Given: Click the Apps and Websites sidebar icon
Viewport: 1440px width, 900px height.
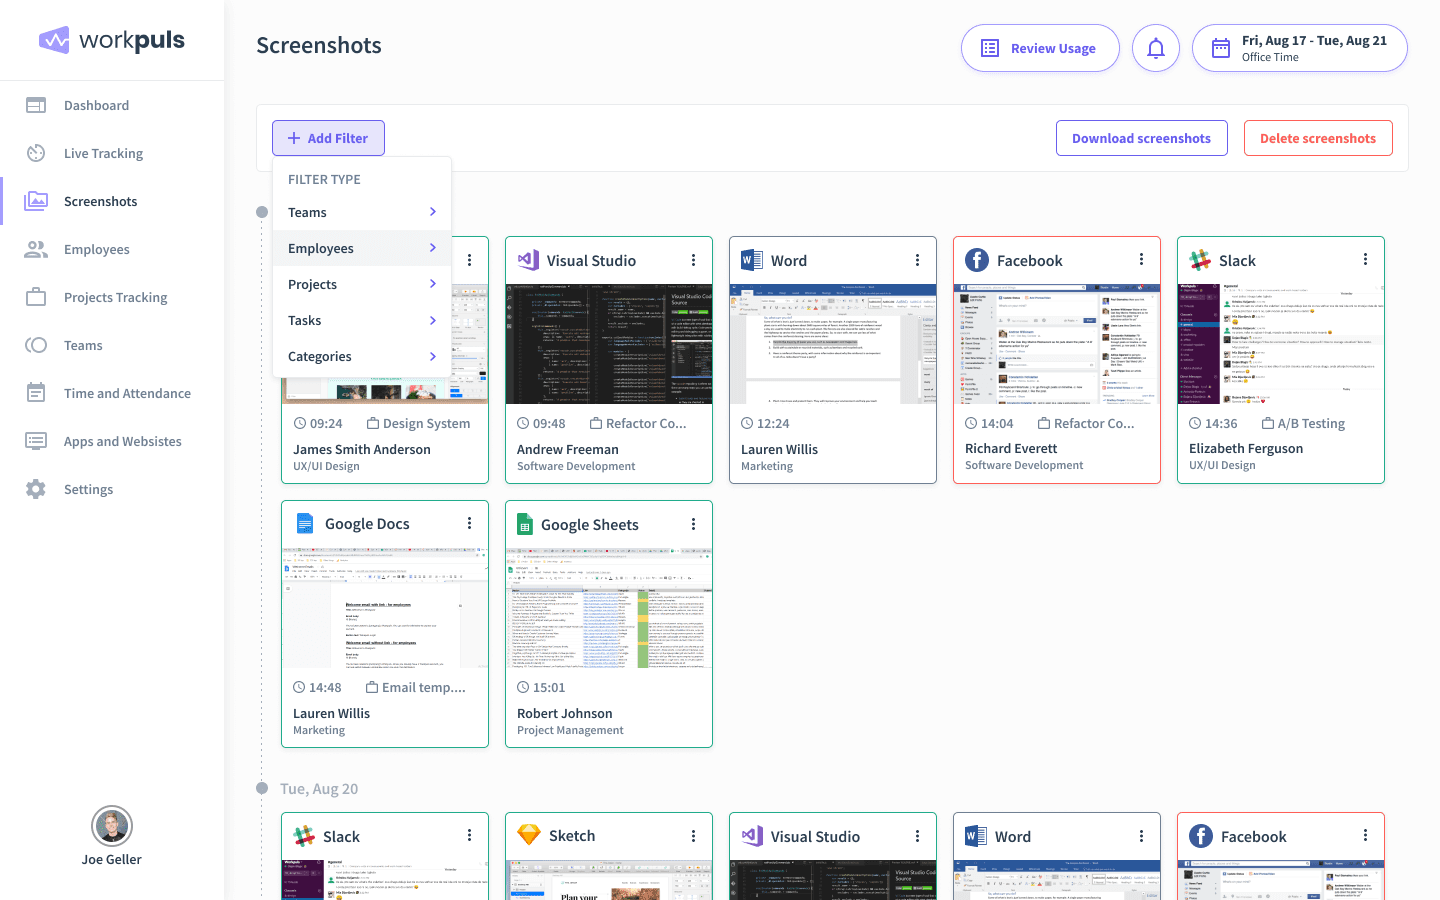Looking at the screenshot, I should 35,441.
